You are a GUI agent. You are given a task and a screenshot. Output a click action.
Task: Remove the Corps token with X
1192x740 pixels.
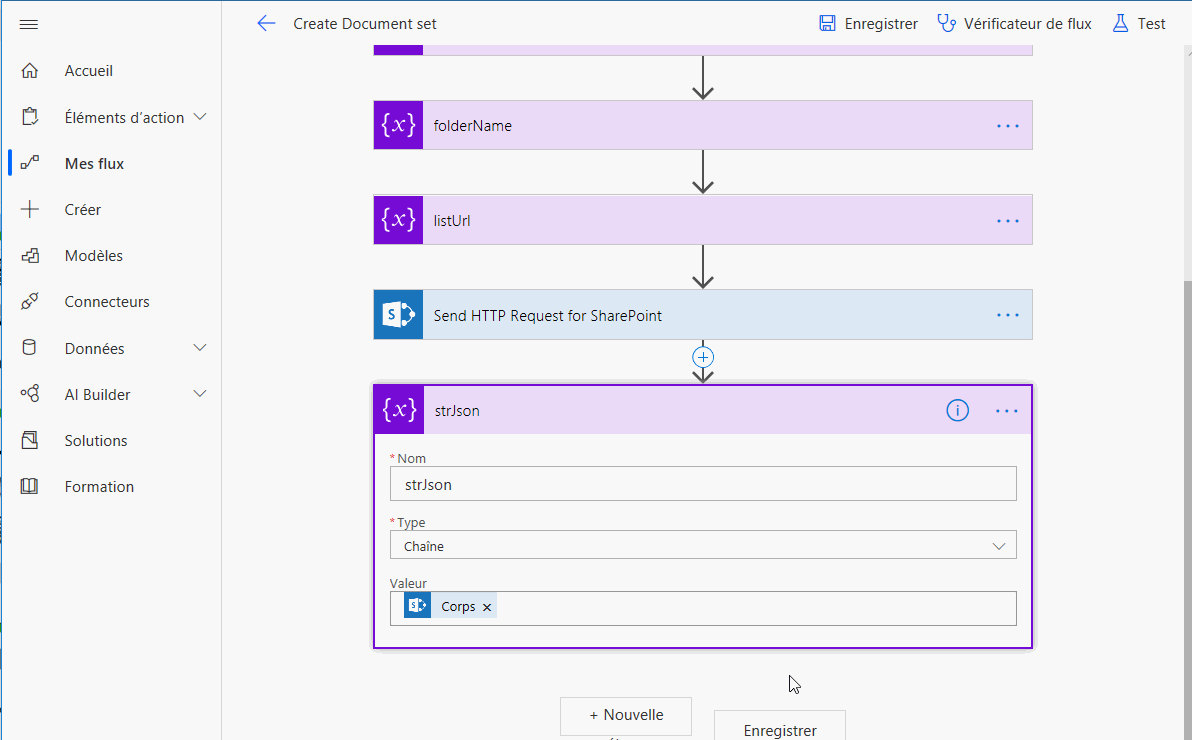(x=487, y=607)
